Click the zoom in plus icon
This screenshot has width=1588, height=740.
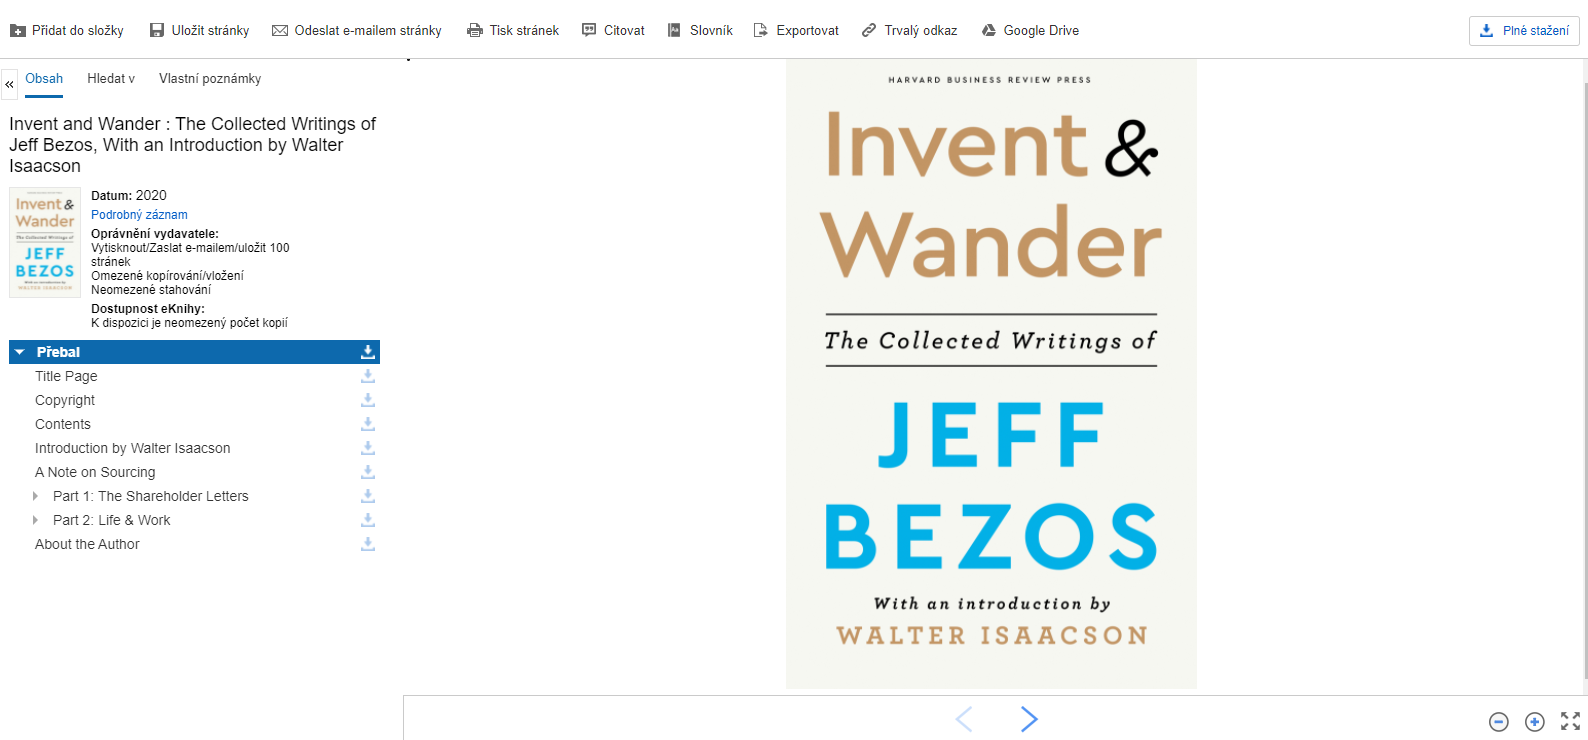click(x=1534, y=722)
